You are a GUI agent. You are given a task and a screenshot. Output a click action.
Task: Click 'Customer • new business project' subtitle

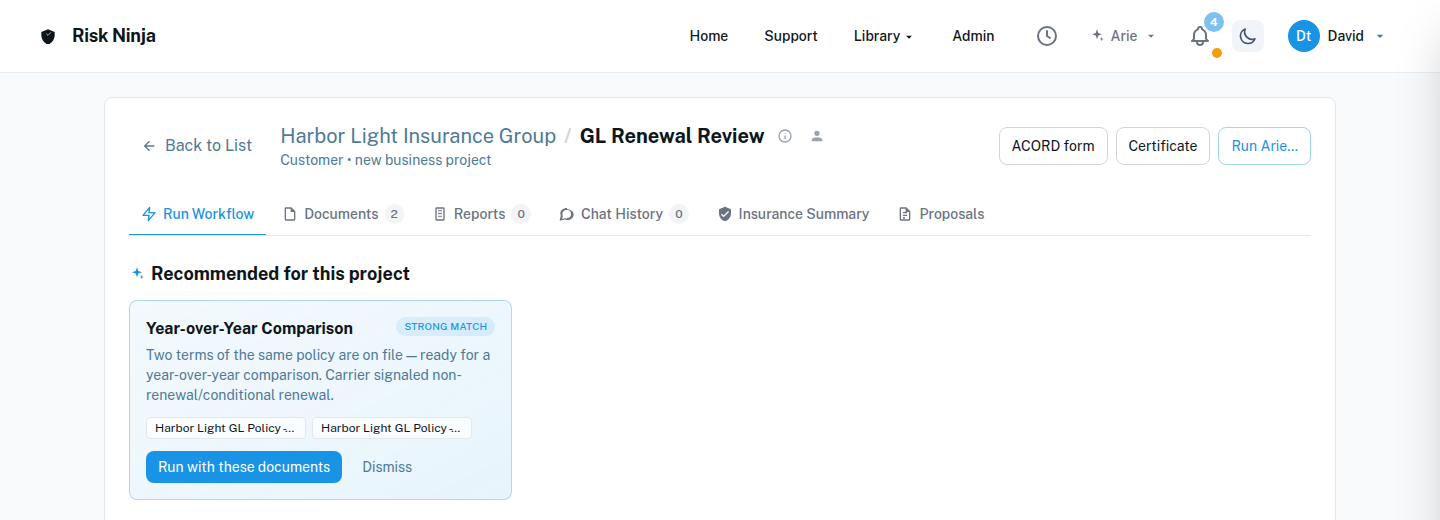click(386, 160)
